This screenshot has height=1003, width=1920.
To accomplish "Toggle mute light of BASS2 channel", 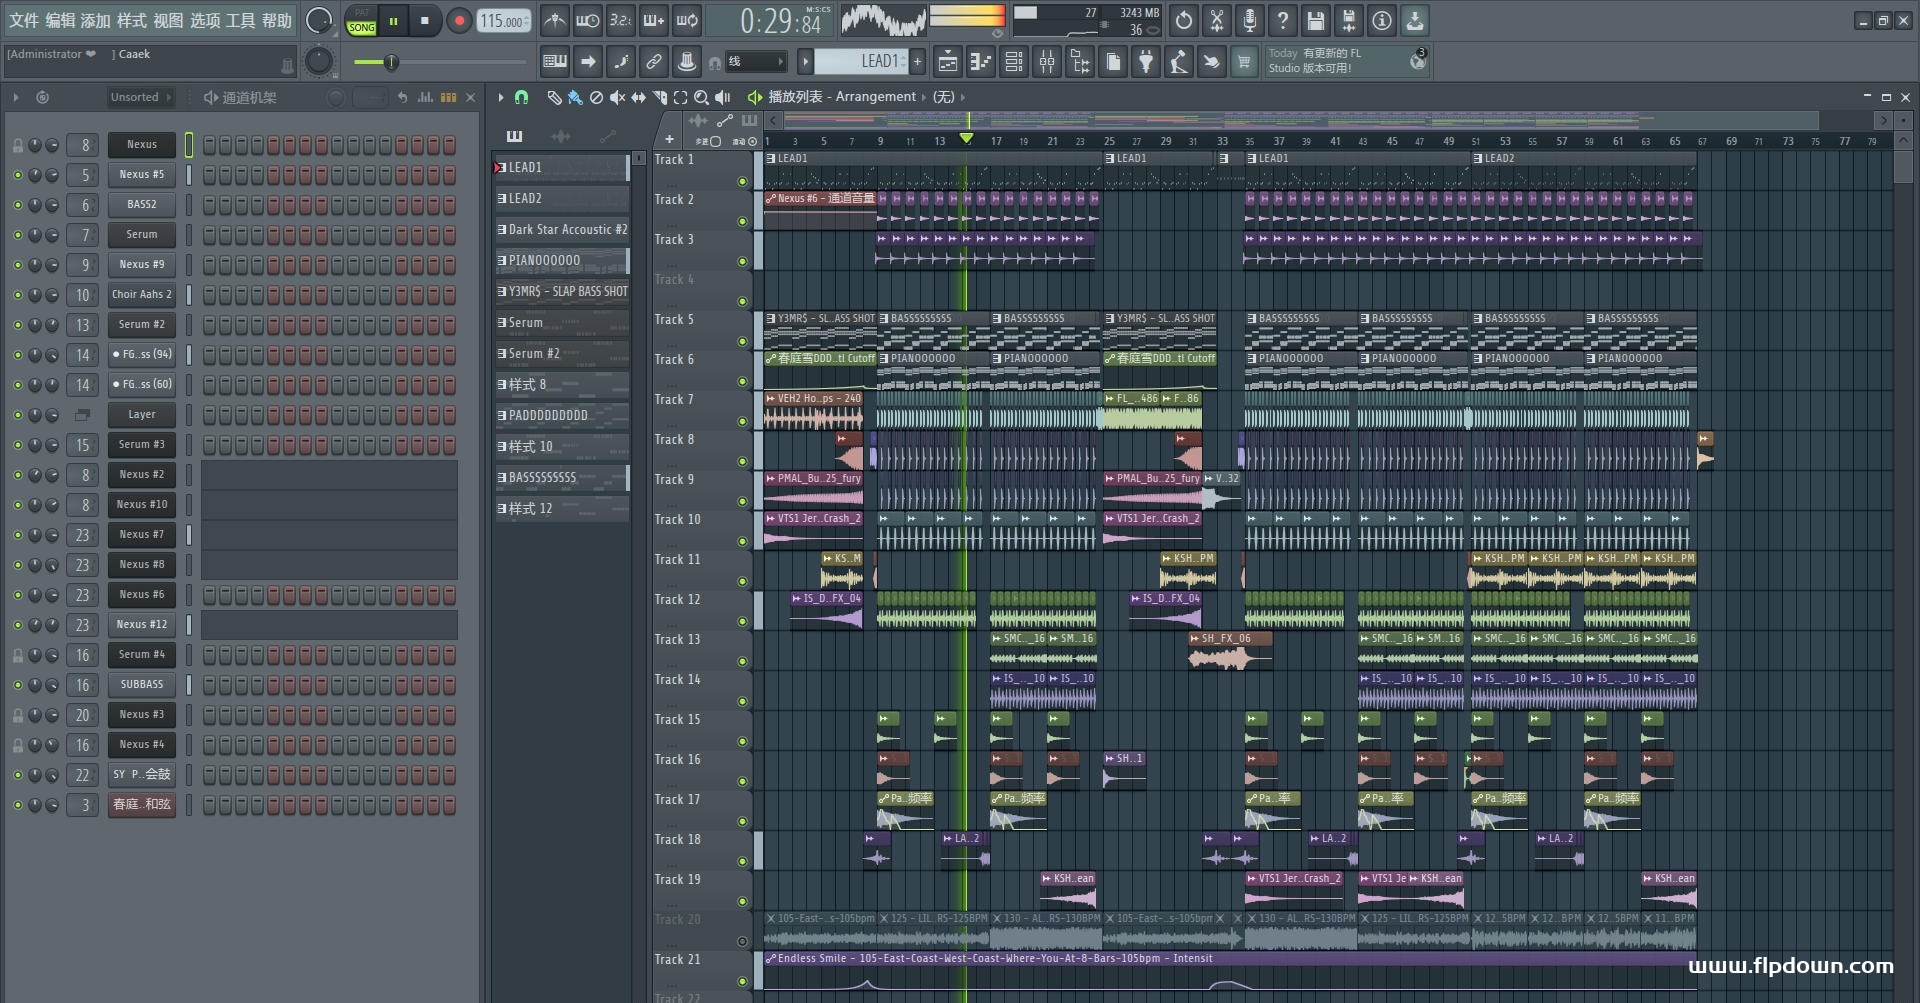I will [x=17, y=205].
